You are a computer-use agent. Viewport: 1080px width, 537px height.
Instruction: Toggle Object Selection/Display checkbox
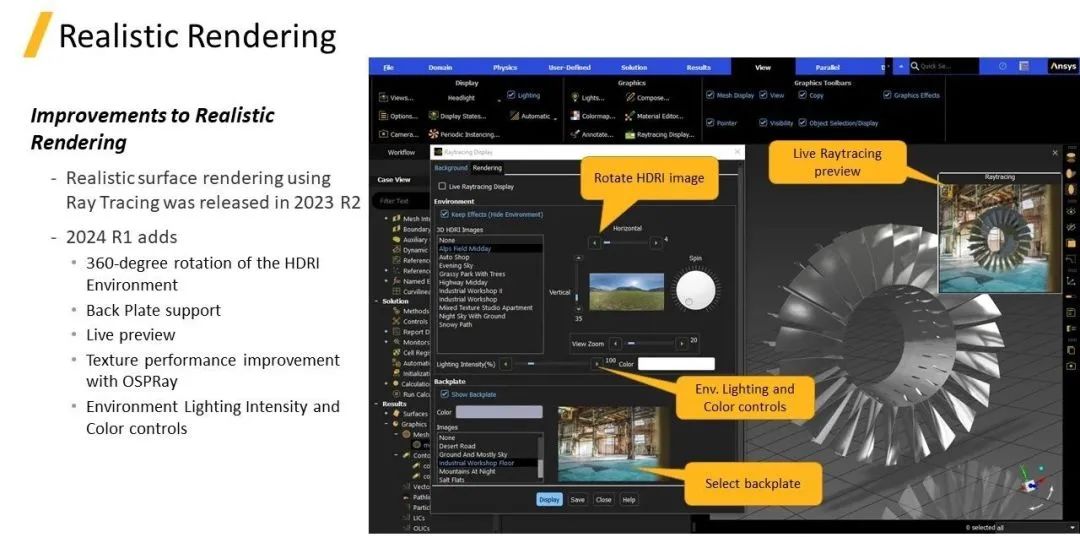802,123
